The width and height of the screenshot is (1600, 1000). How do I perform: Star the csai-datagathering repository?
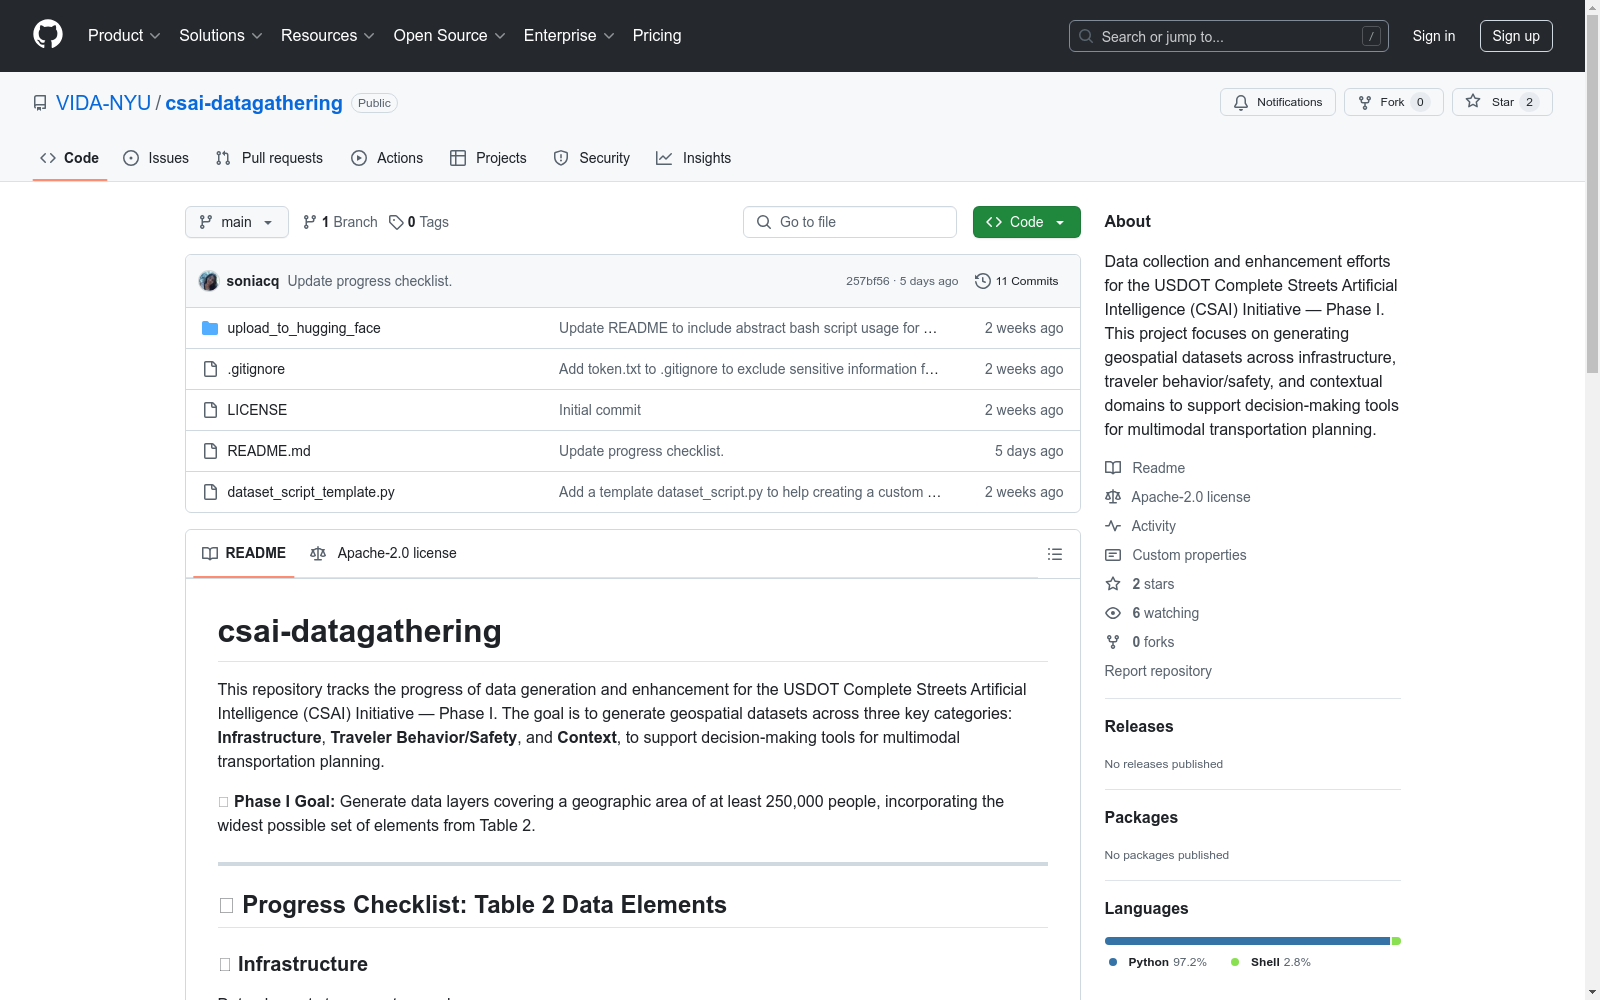pos(1502,102)
